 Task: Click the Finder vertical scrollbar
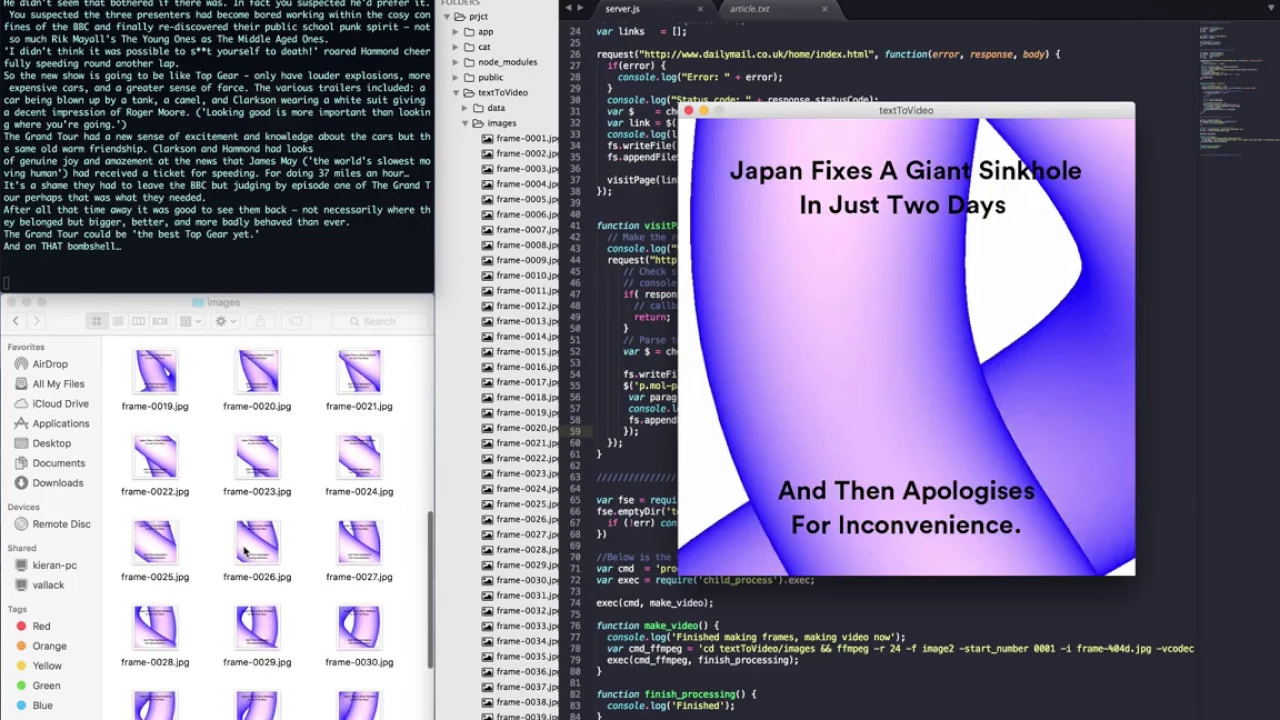click(x=431, y=590)
